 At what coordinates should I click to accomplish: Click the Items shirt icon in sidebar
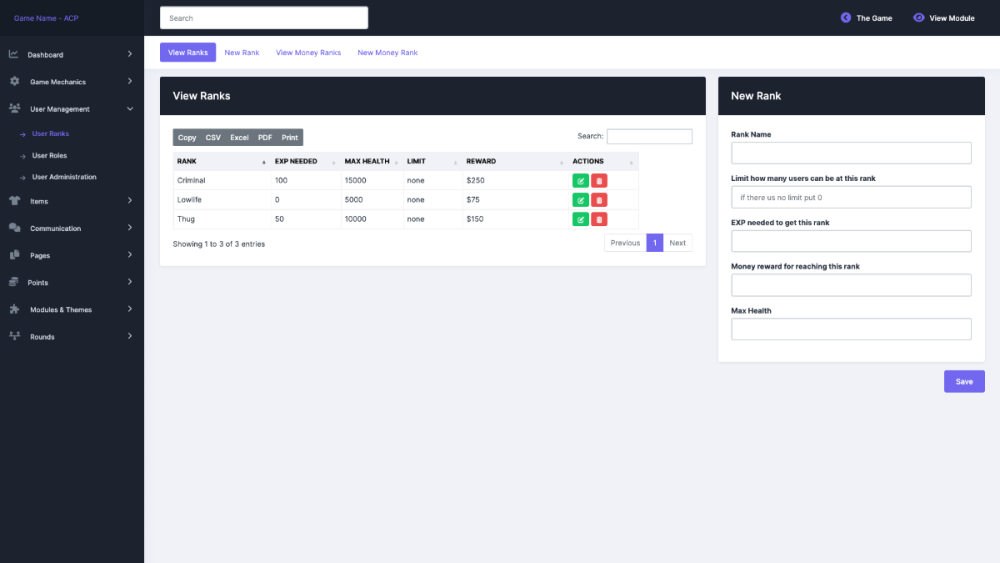[x=14, y=200]
